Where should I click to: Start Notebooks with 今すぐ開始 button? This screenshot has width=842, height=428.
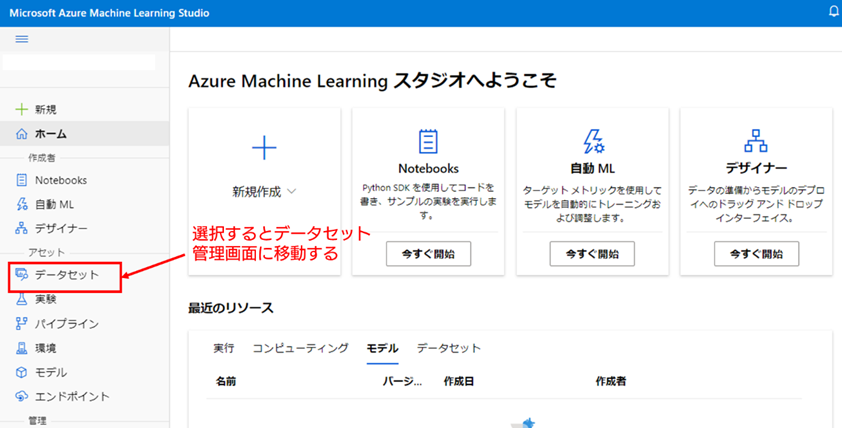click(x=429, y=254)
